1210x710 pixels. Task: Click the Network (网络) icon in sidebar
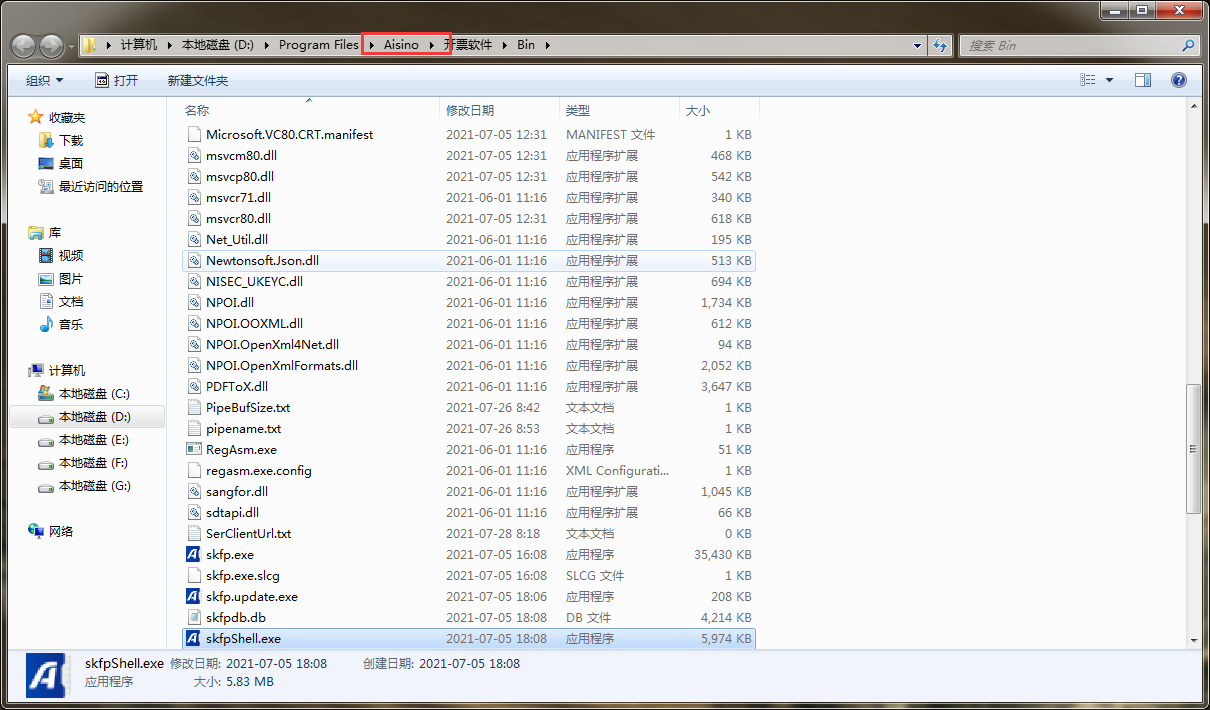pos(36,531)
